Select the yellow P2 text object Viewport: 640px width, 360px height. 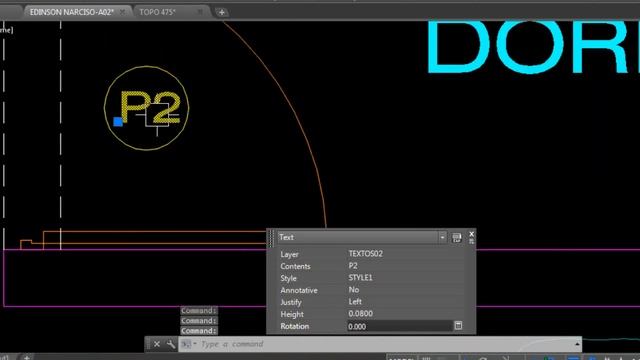[150, 107]
